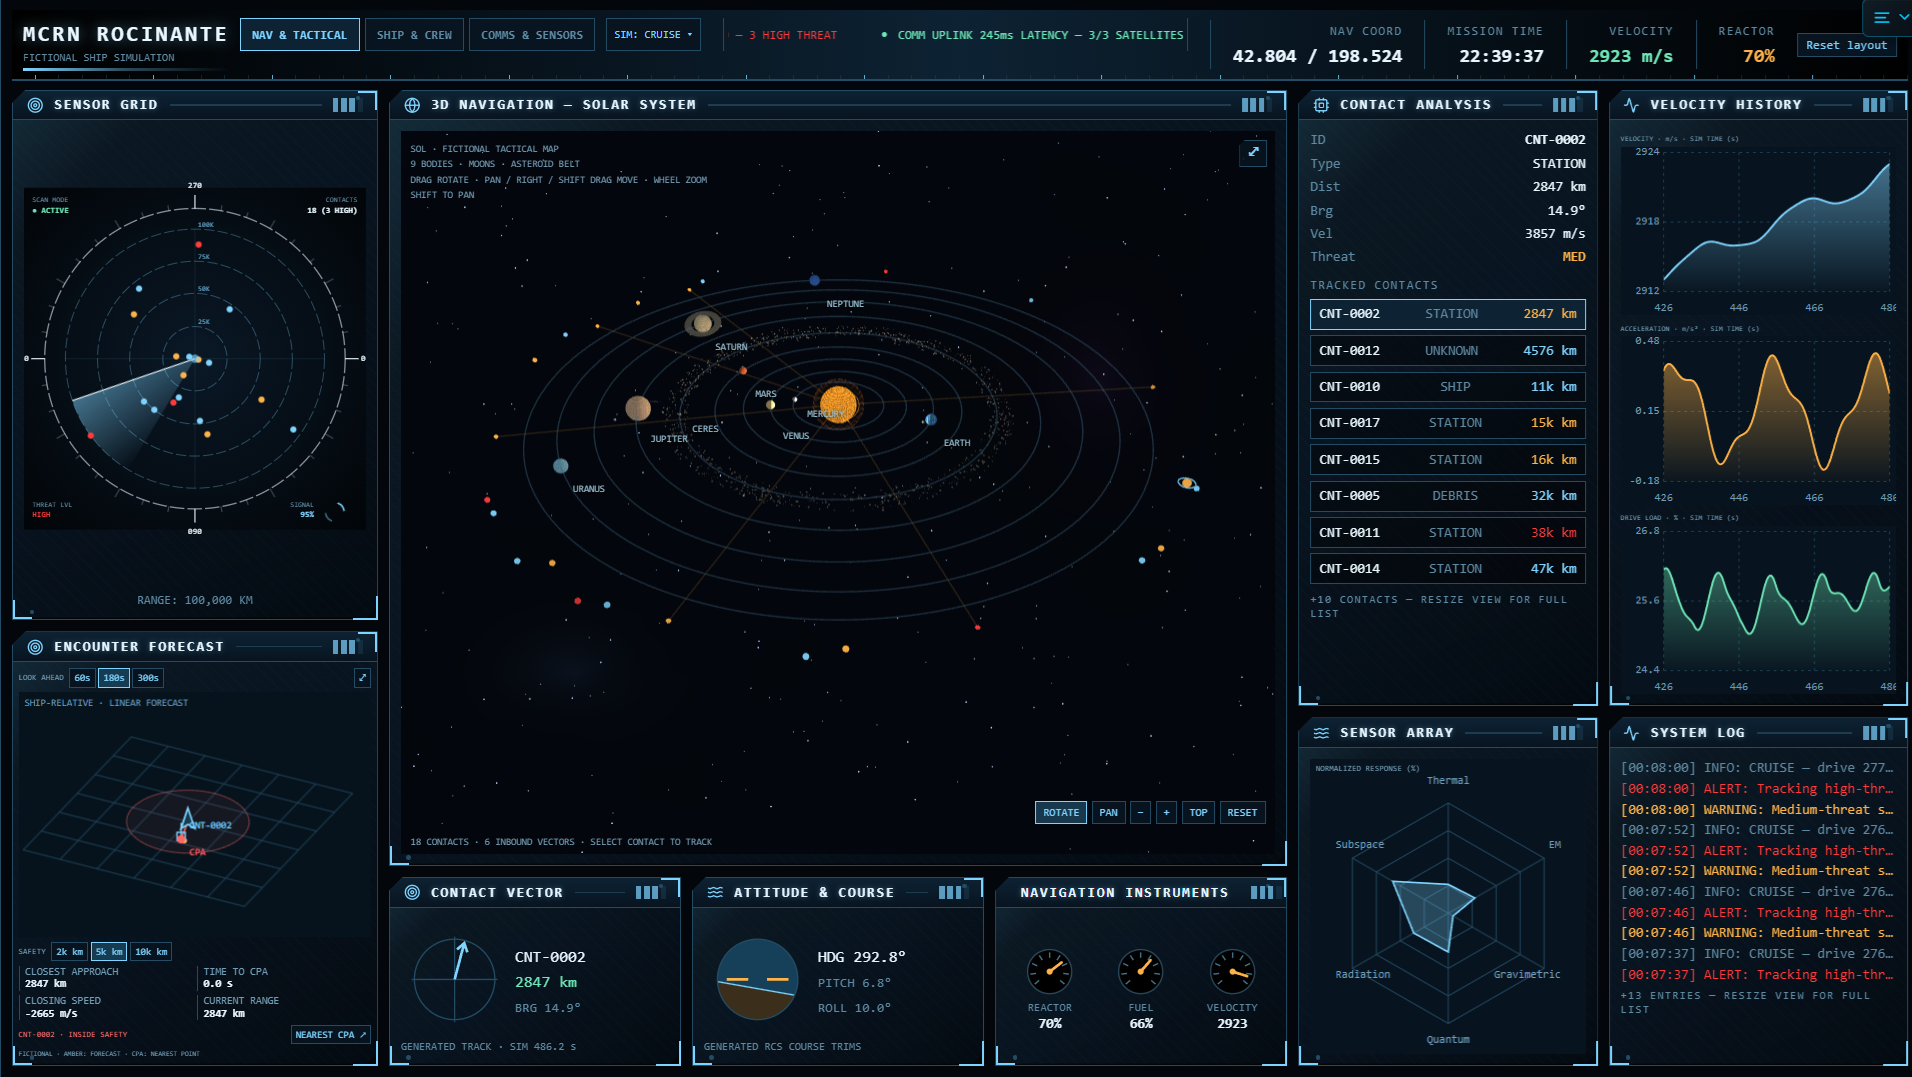Zoom out with the map minus button

coord(1141,813)
